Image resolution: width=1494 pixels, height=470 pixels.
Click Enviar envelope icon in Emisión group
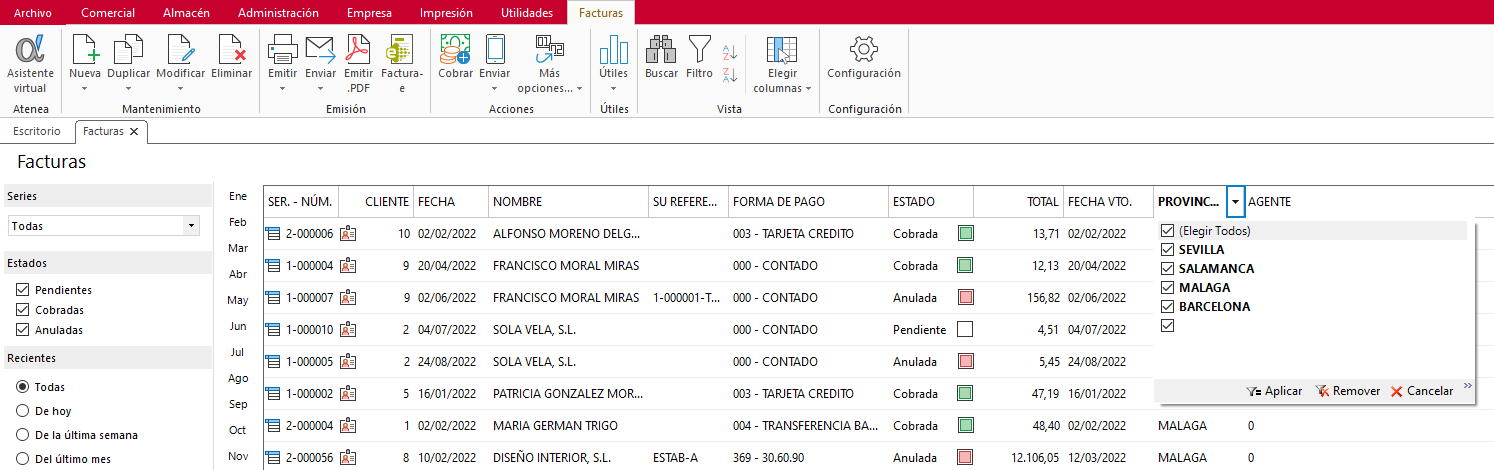[x=320, y=50]
